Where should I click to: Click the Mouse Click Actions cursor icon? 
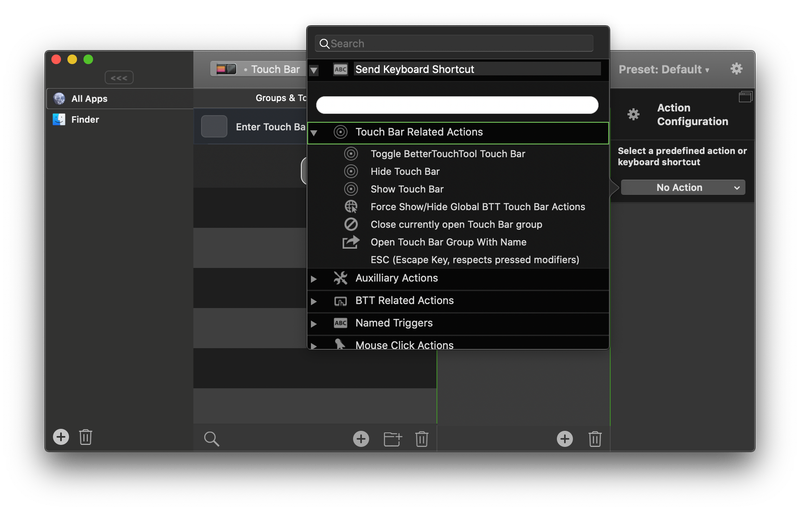340,344
